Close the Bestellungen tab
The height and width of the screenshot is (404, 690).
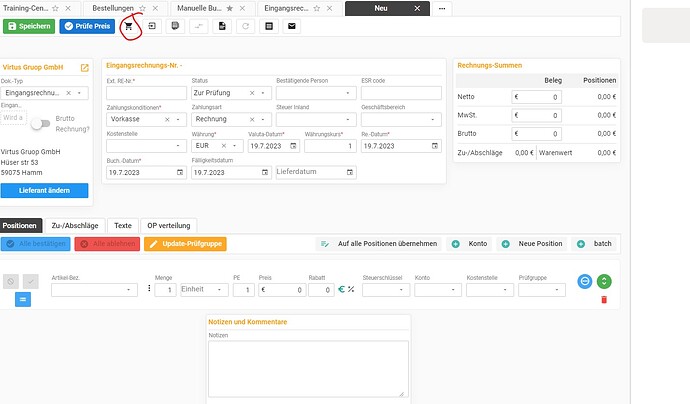155,8
